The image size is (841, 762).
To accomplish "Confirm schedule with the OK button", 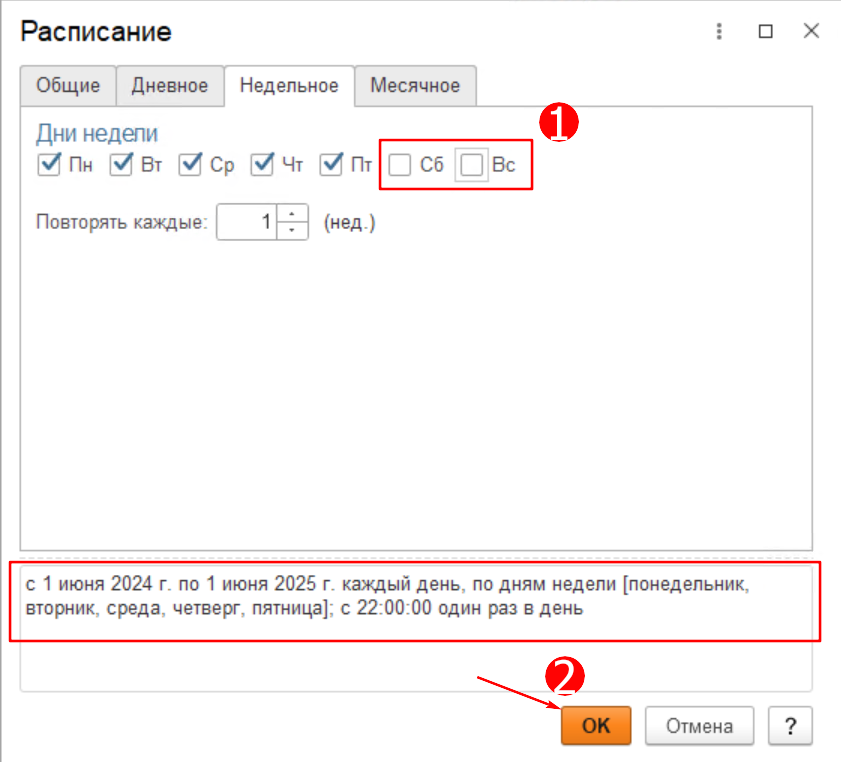I will (x=596, y=726).
